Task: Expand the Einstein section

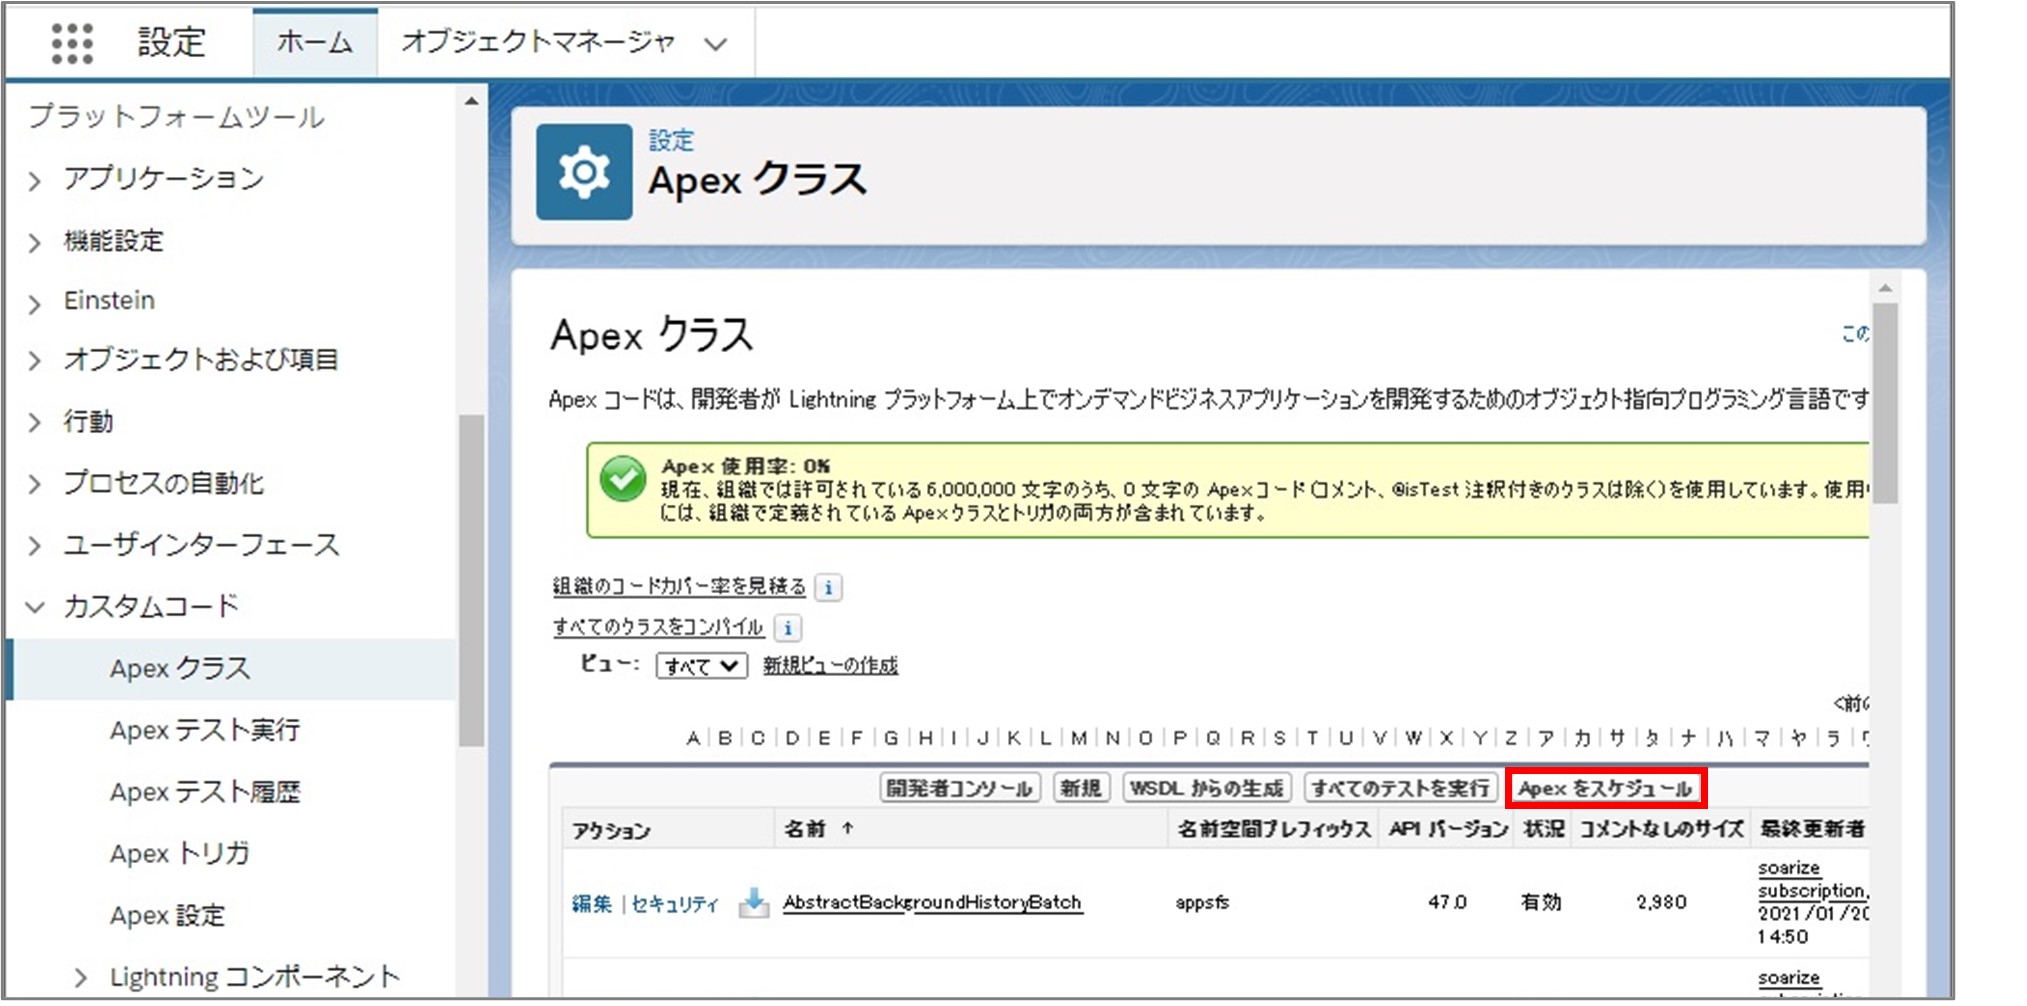Action: point(35,303)
